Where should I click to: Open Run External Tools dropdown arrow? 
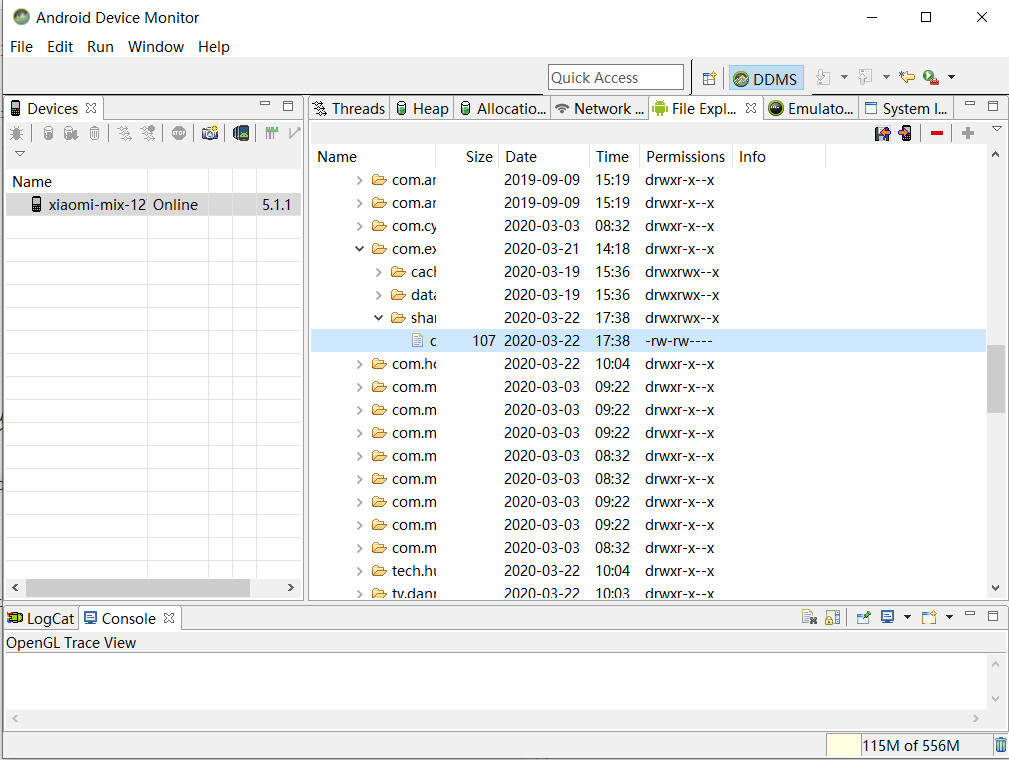click(x=951, y=77)
